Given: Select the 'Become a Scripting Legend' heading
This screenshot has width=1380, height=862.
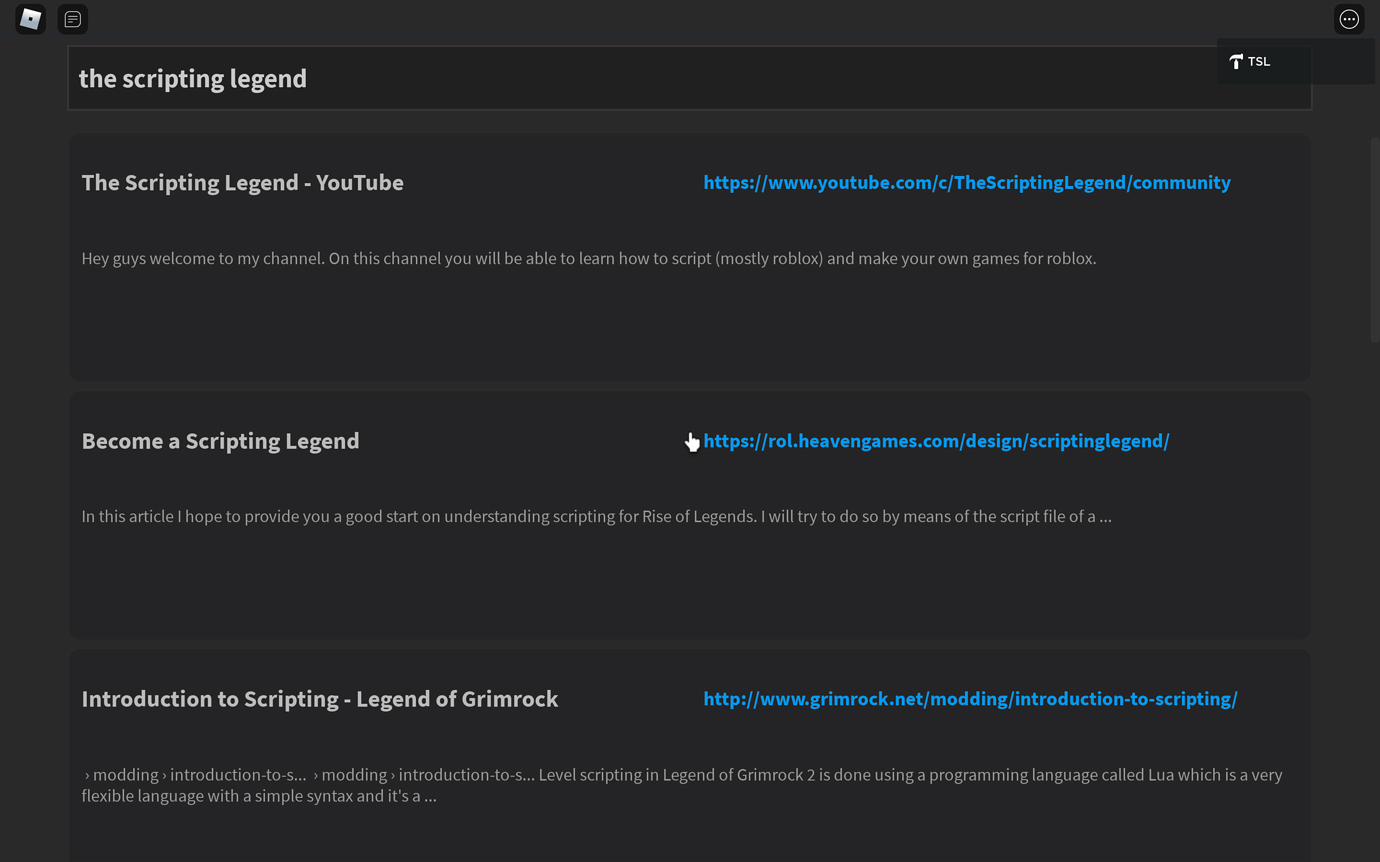Looking at the screenshot, I should pyautogui.click(x=220, y=440).
